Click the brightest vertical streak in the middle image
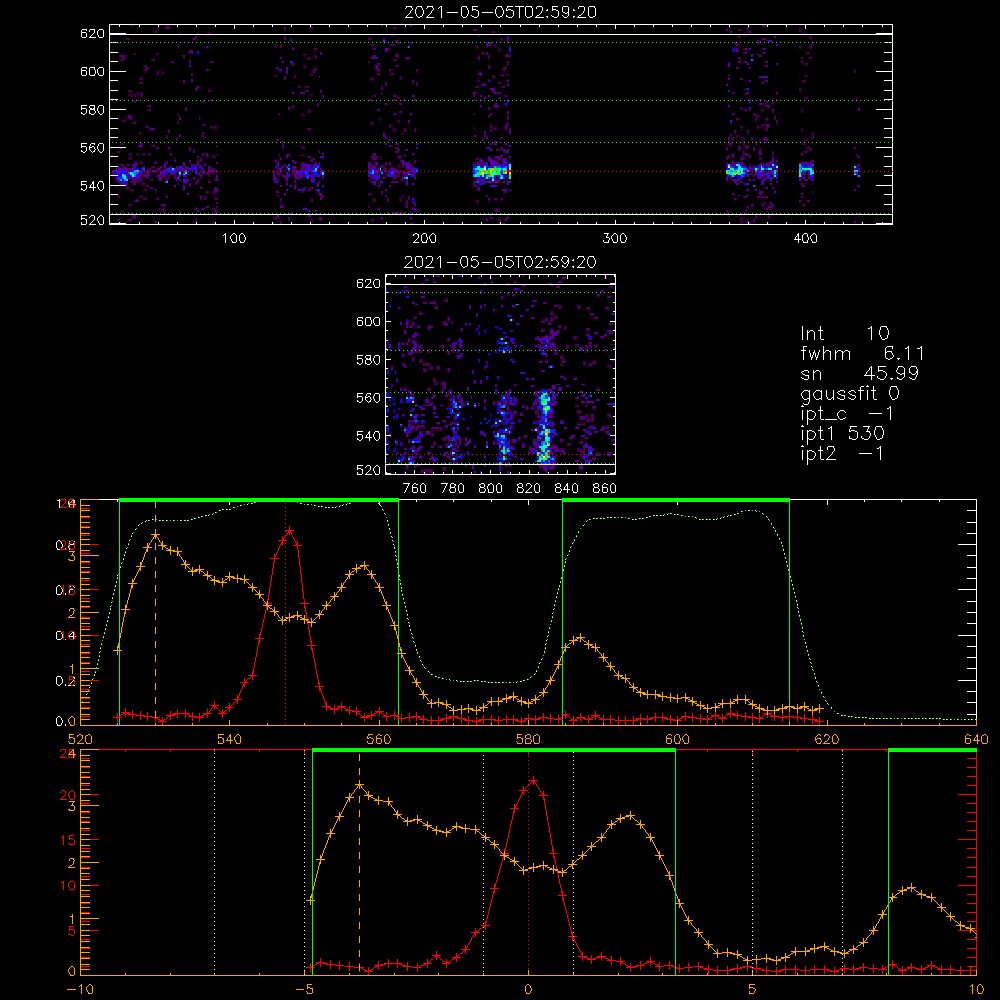This screenshot has height=1000, width=1000. [544, 427]
